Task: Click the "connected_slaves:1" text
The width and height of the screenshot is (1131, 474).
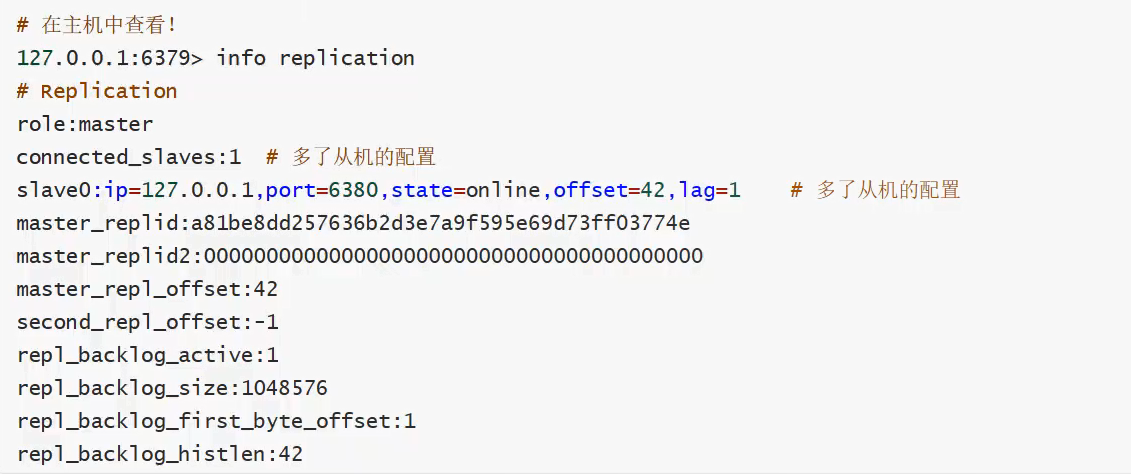Action: 128,157
